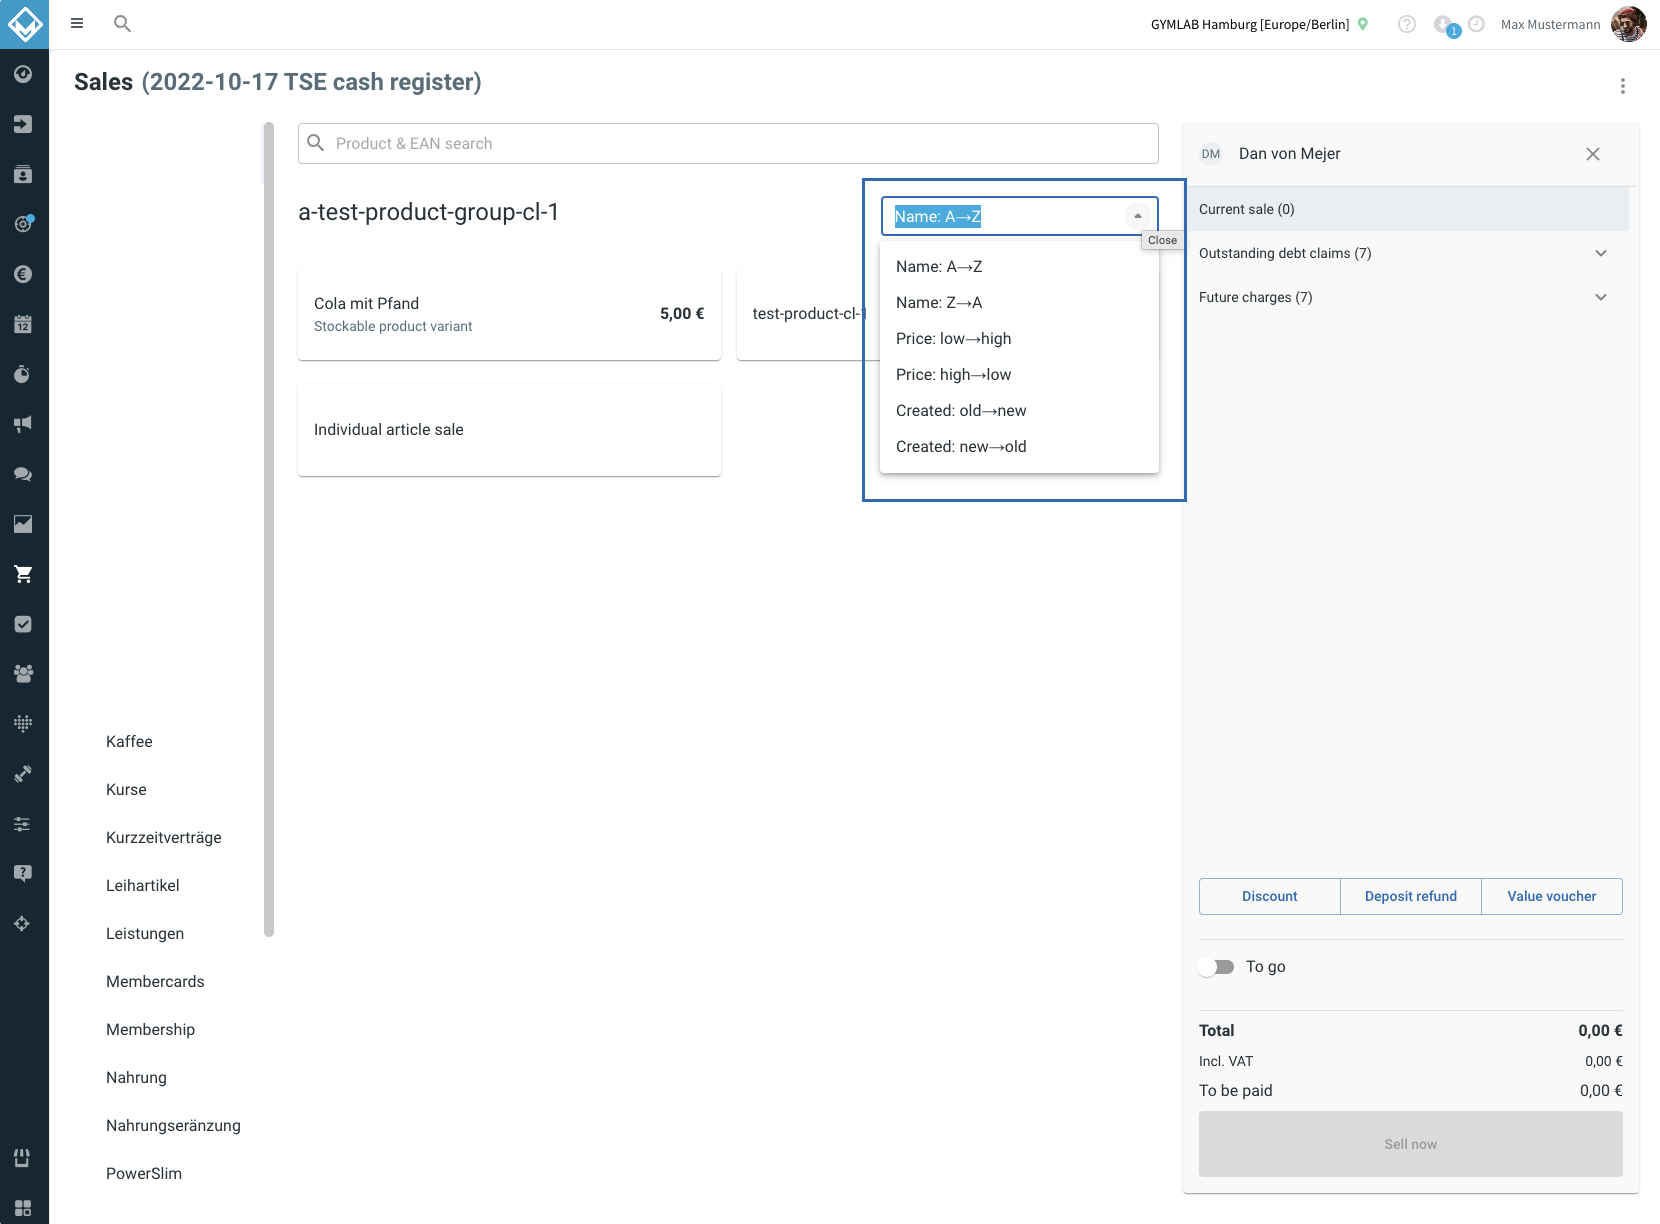Open the store marketplace icon near the sidebar bottom

23,1158
